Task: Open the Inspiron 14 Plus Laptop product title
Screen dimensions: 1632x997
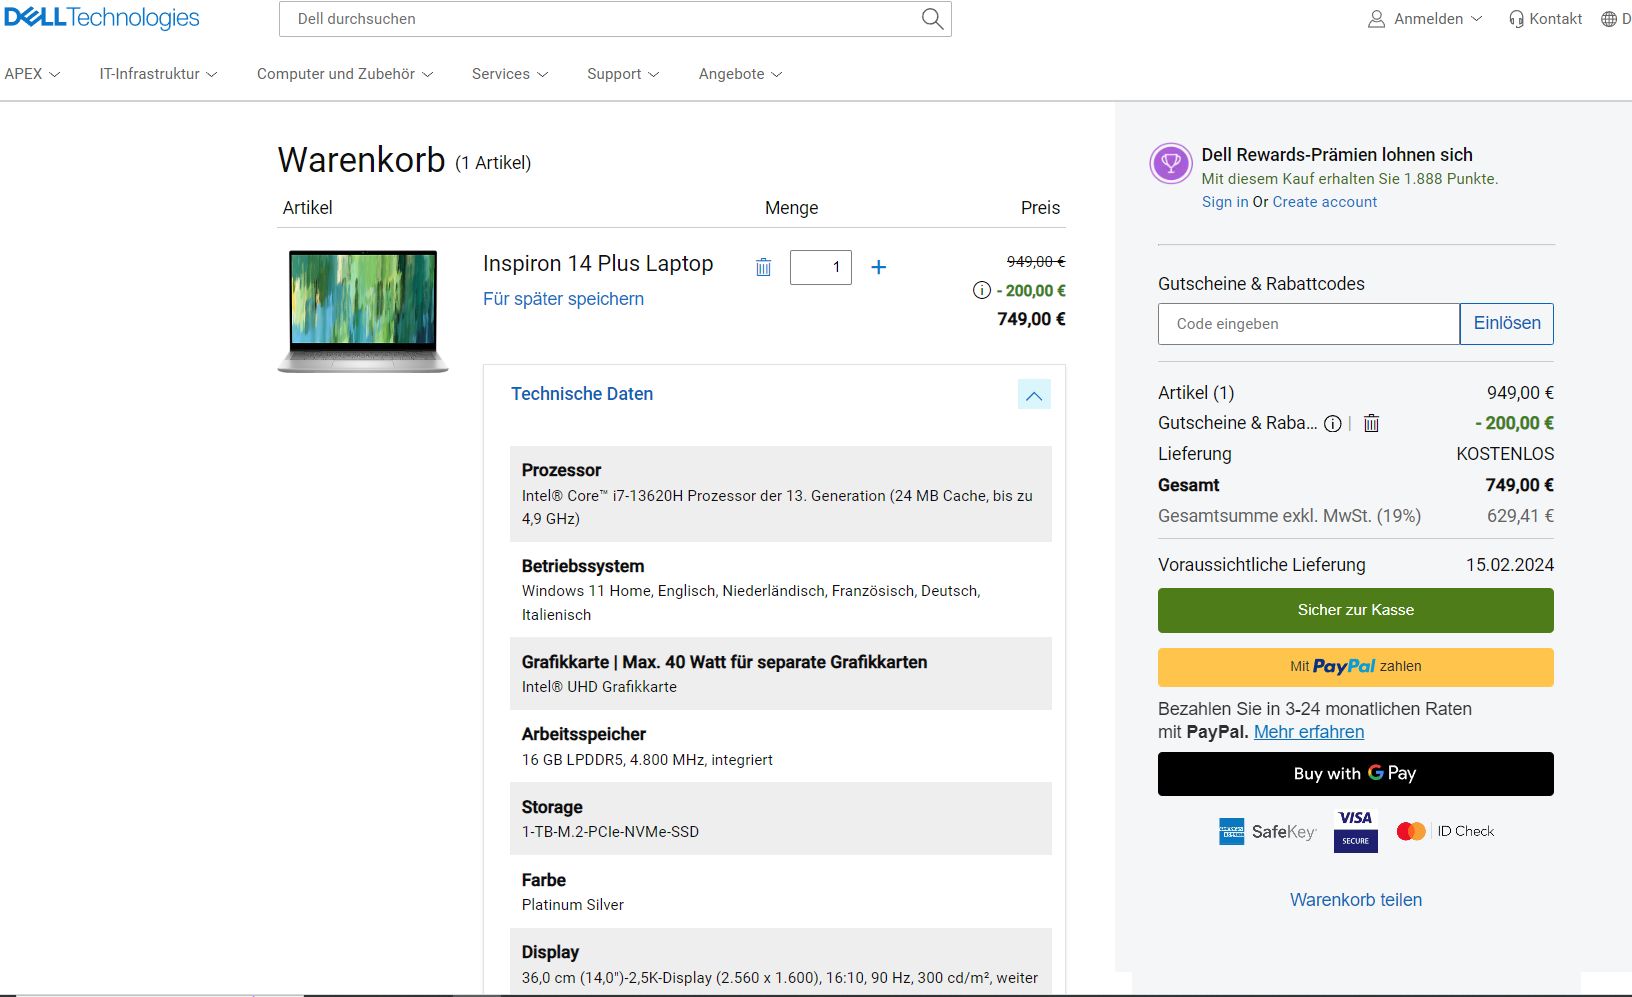Action: click(598, 264)
